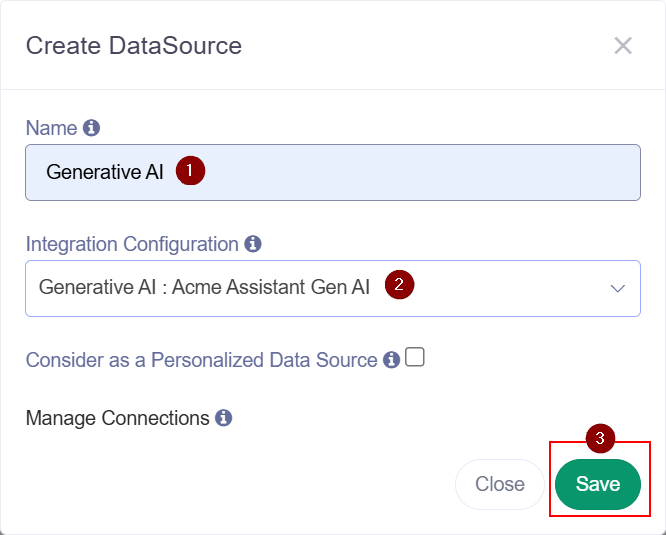Click the Close button

(x=500, y=484)
